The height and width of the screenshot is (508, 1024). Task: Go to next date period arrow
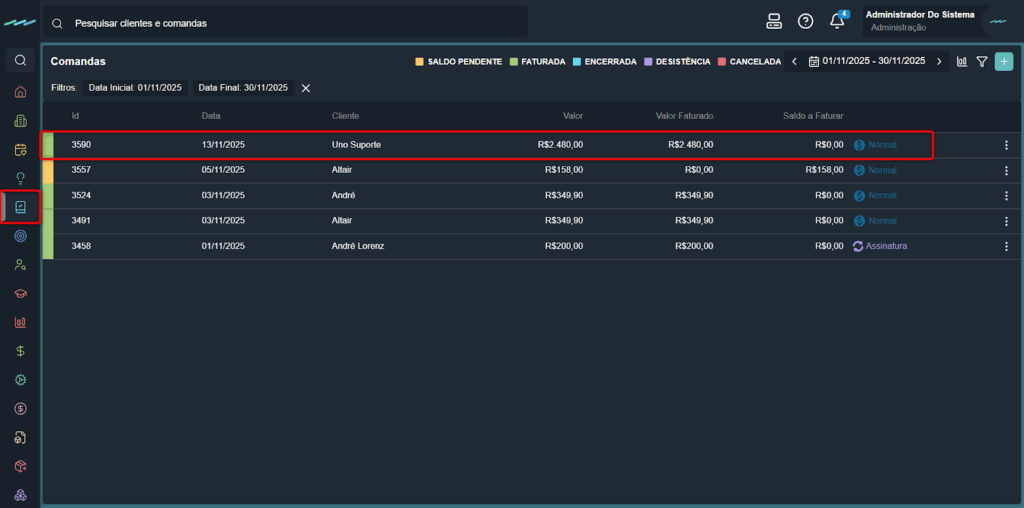click(x=939, y=62)
